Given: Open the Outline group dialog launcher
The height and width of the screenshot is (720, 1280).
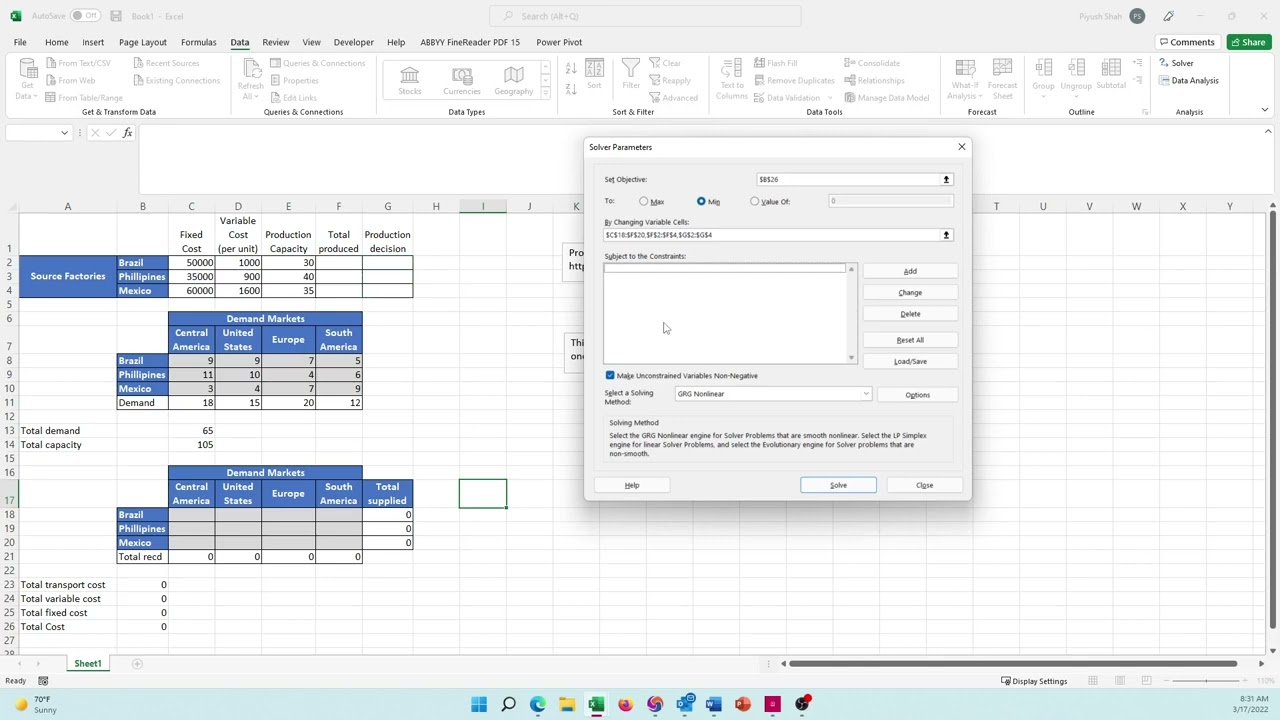Looking at the screenshot, I should point(1144,112).
